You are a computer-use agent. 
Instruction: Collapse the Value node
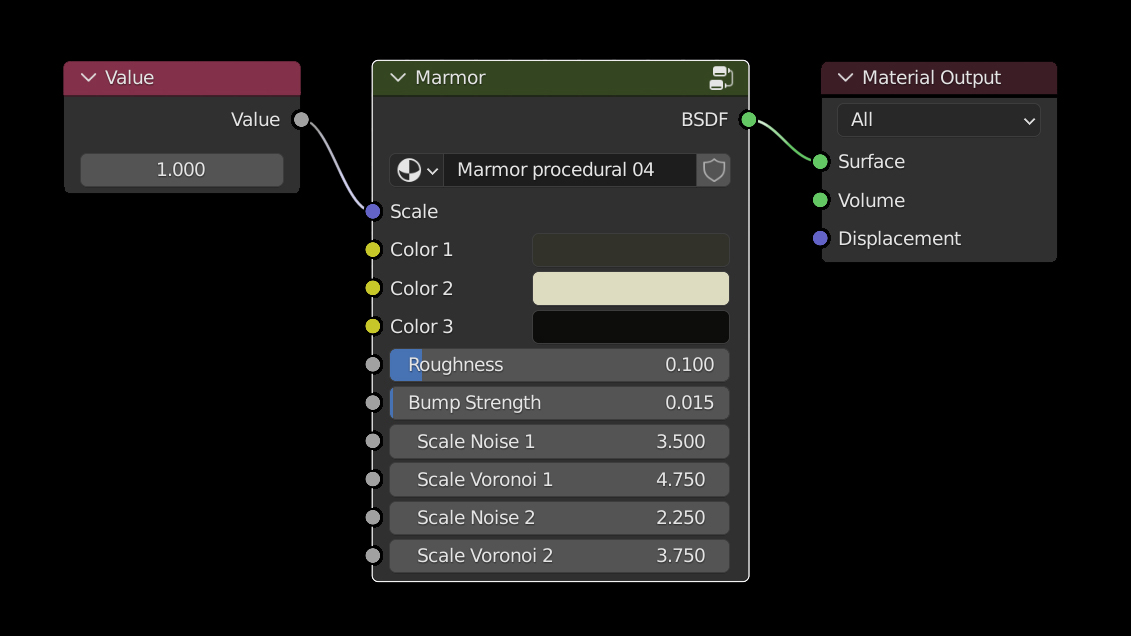[88, 78]
